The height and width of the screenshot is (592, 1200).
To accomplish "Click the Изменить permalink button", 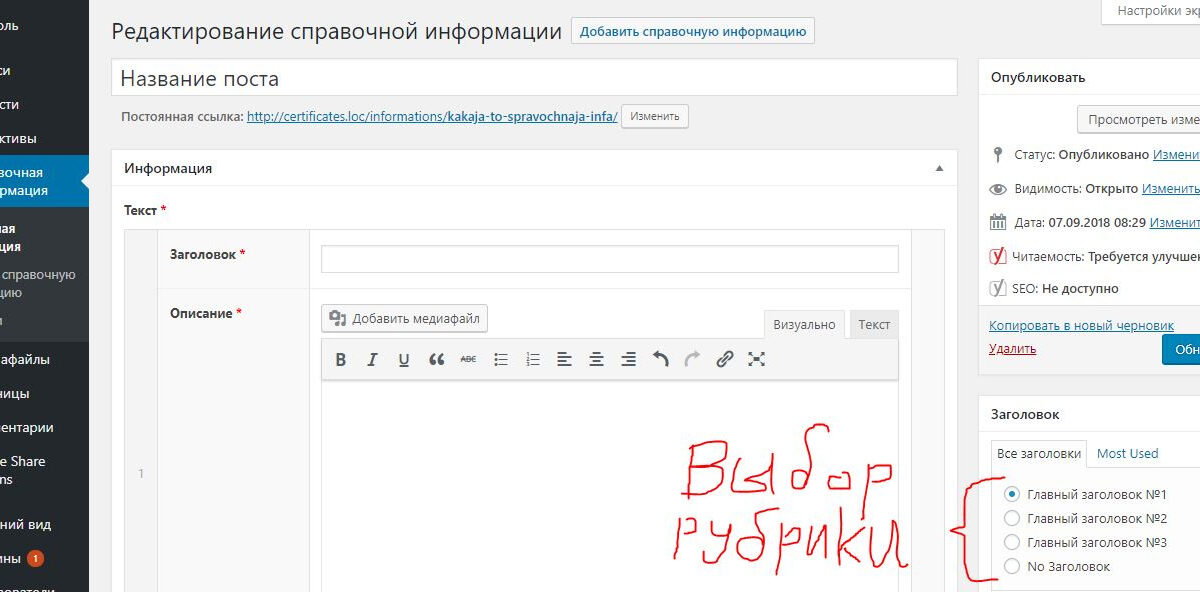I will tap(655, 116).
